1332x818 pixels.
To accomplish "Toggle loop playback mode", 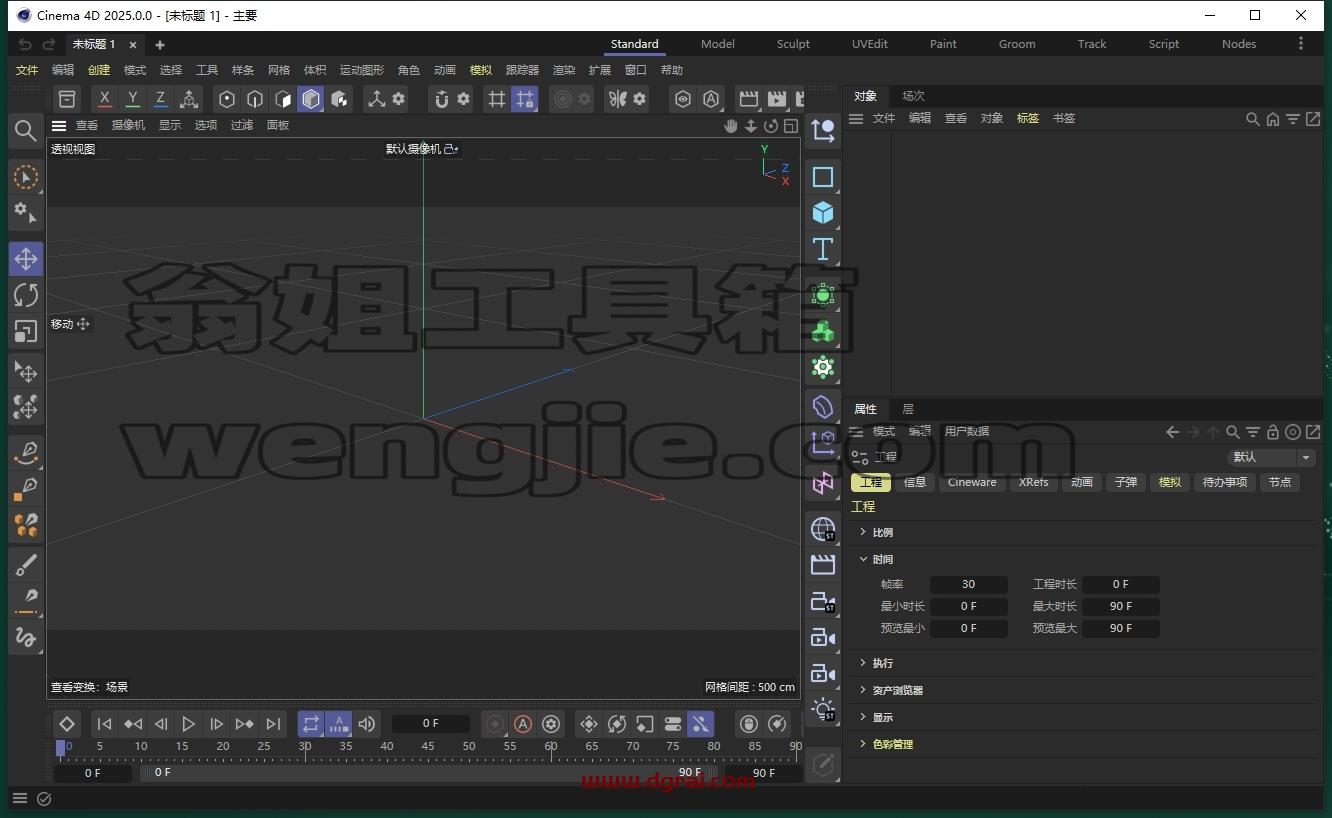I will (x=311, y=724).
